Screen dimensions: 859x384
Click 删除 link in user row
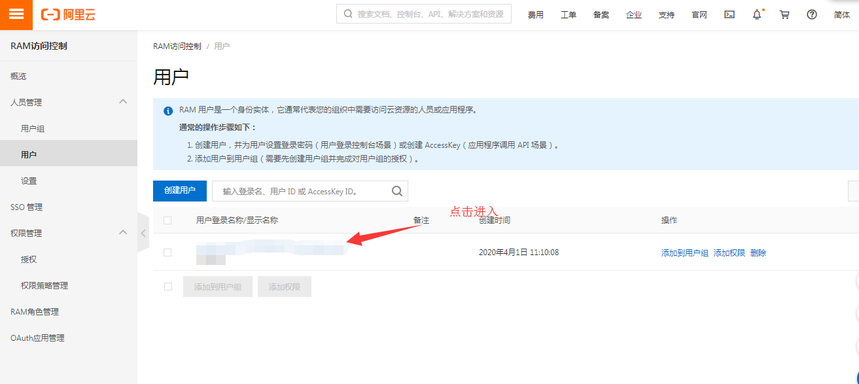[758, 253]
